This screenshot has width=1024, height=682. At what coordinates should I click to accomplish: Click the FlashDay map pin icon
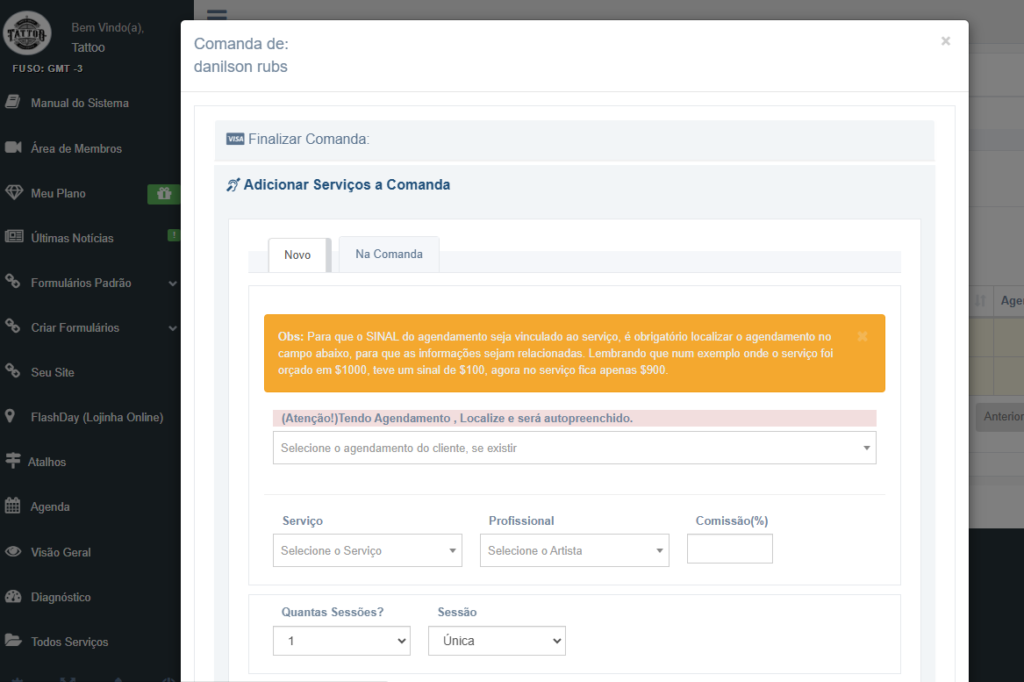(10, 416)
